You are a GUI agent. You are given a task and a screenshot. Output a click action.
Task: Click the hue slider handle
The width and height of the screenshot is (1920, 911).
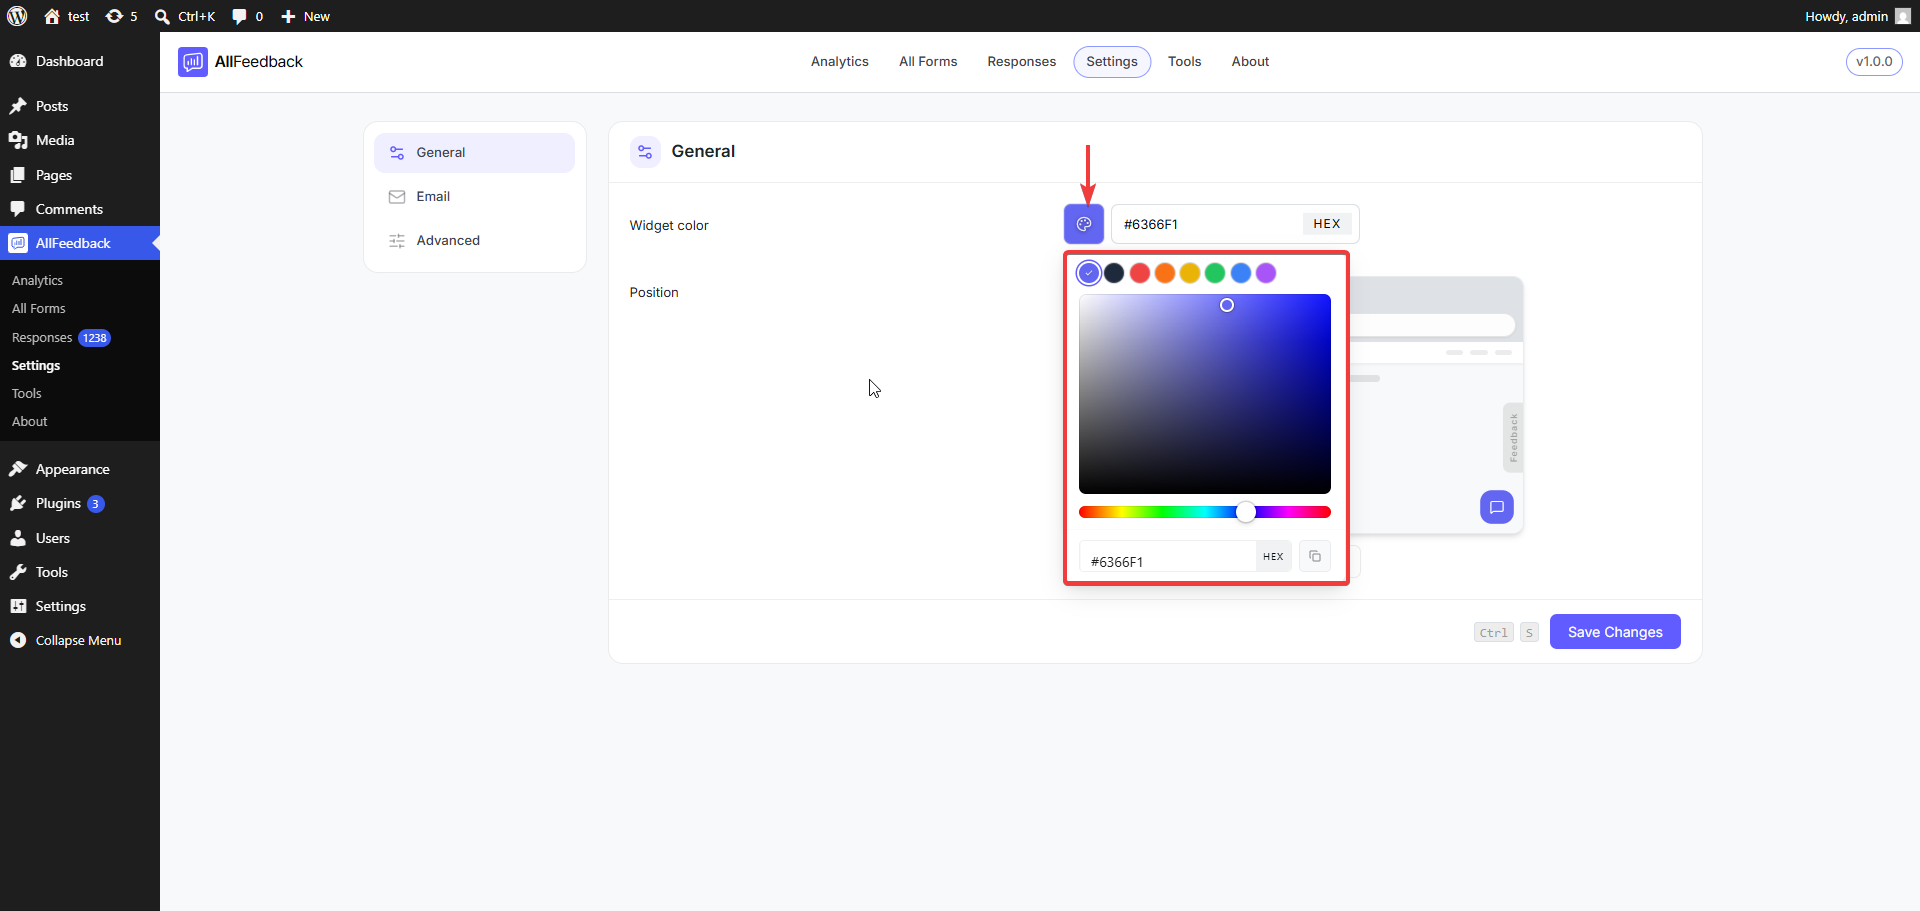pyautogui.click(x=1246, y=512)
